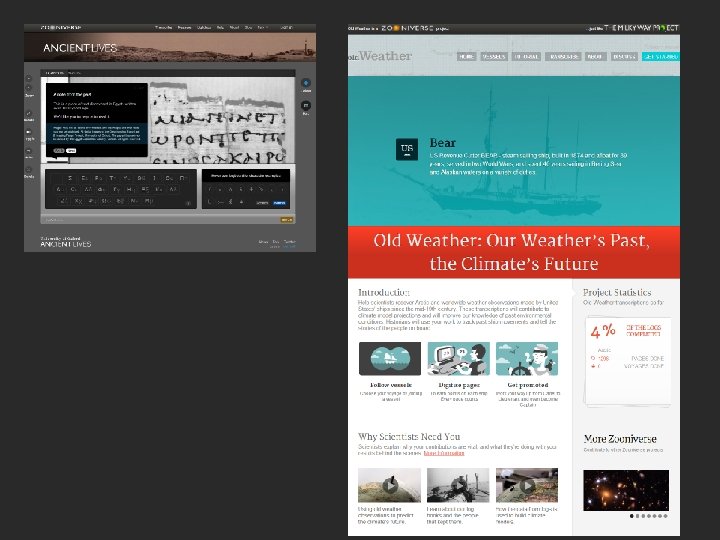Click the Zooniverse logo on Ancient Lives page
The image size is (720, 540).
click(61, 28)
